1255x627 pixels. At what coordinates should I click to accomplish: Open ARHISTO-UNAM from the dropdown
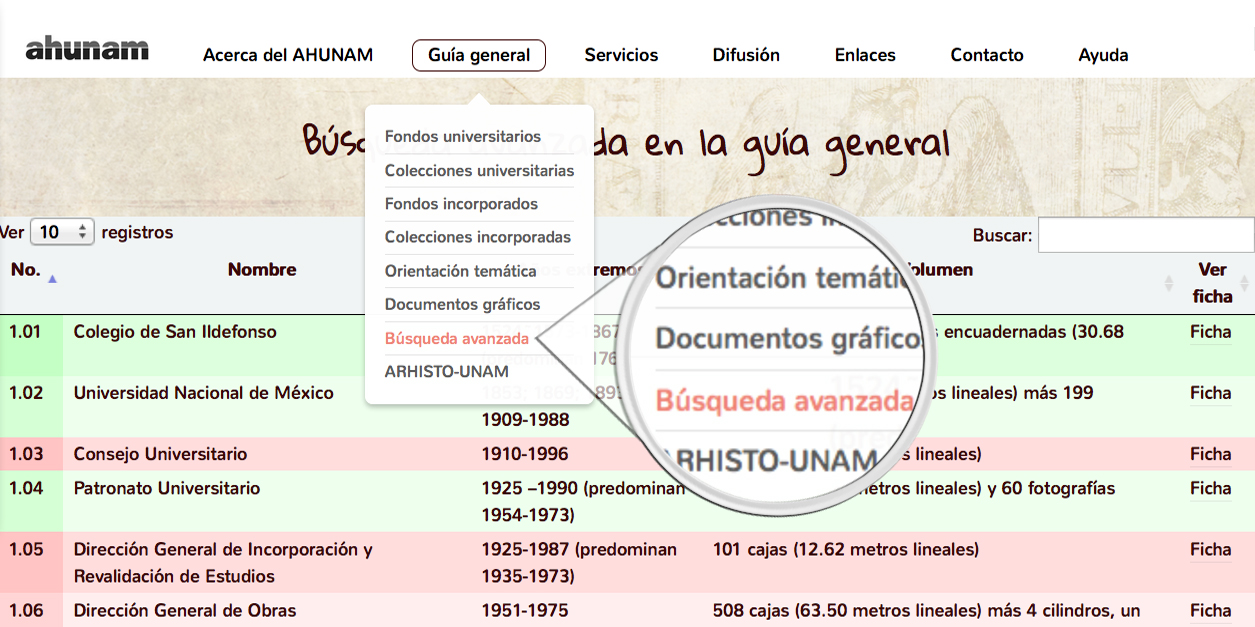coord(447,372)
